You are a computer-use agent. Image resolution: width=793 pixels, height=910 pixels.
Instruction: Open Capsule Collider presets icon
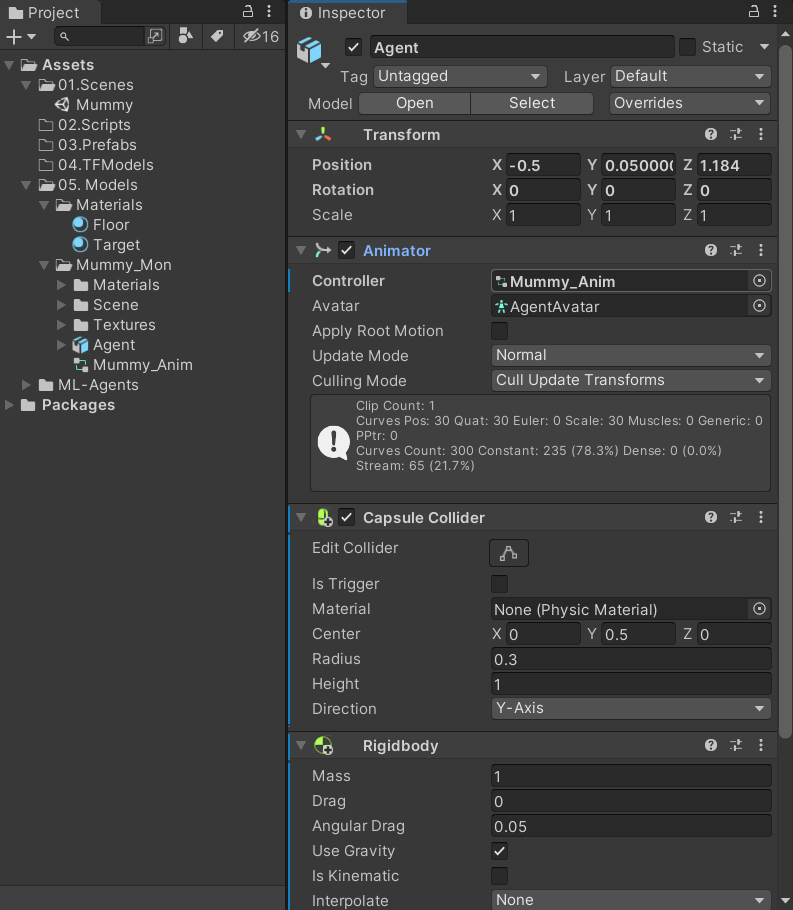click(736, 517)
